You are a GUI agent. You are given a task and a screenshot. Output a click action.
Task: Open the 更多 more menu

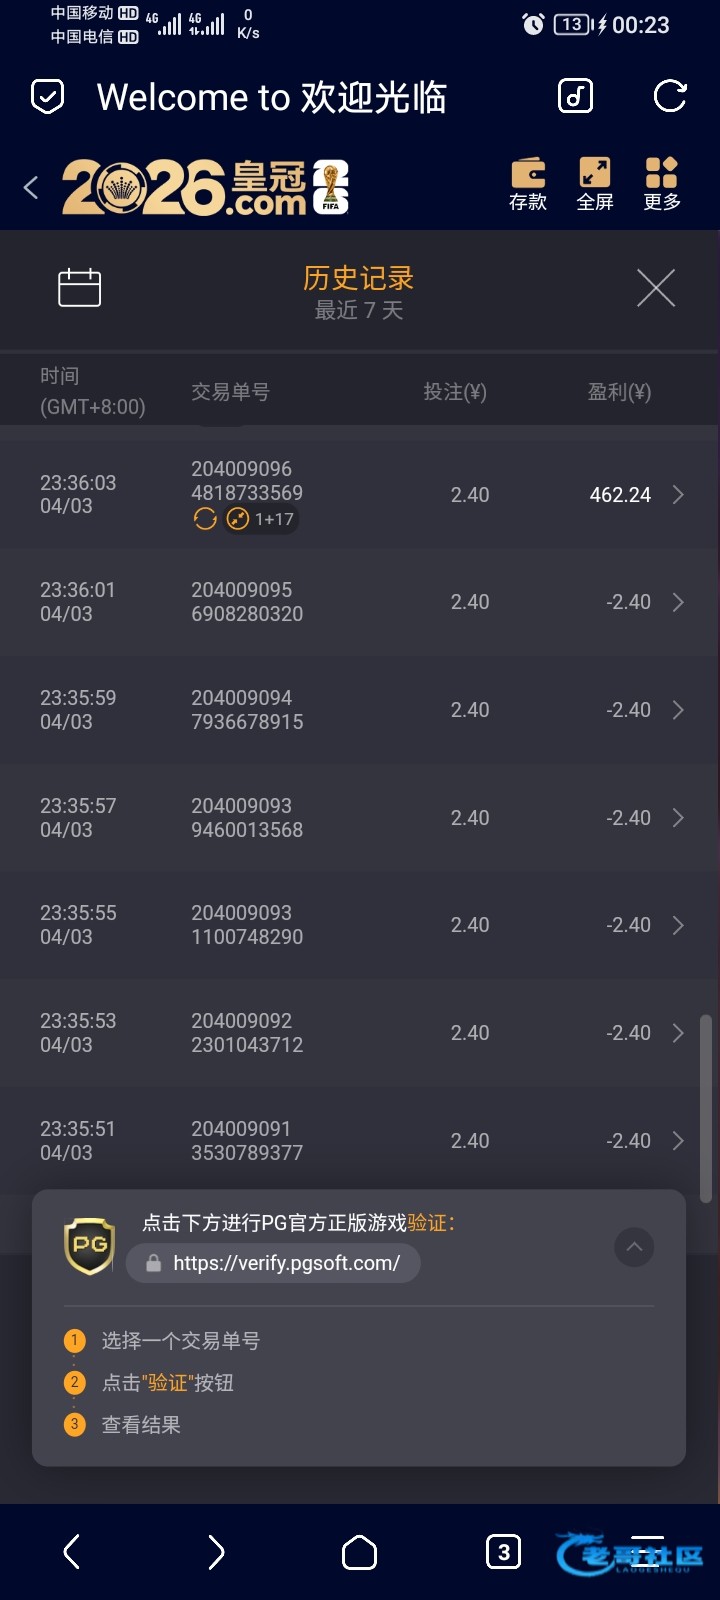click(x=662, y=184)
